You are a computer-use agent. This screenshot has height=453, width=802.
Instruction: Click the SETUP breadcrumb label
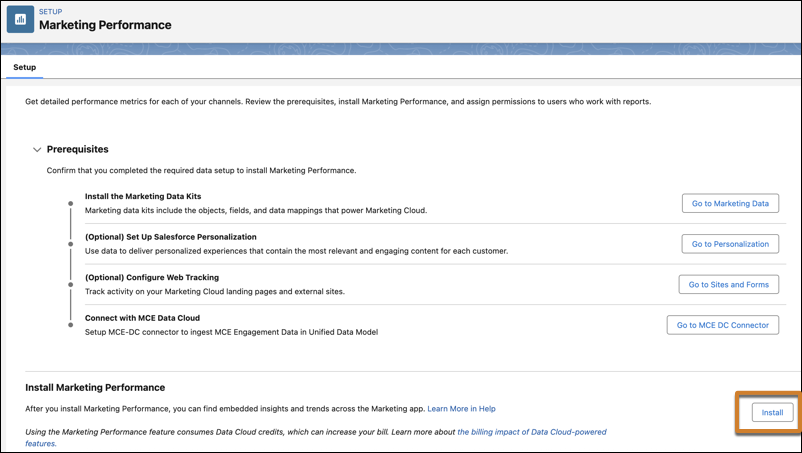[51, 11]
